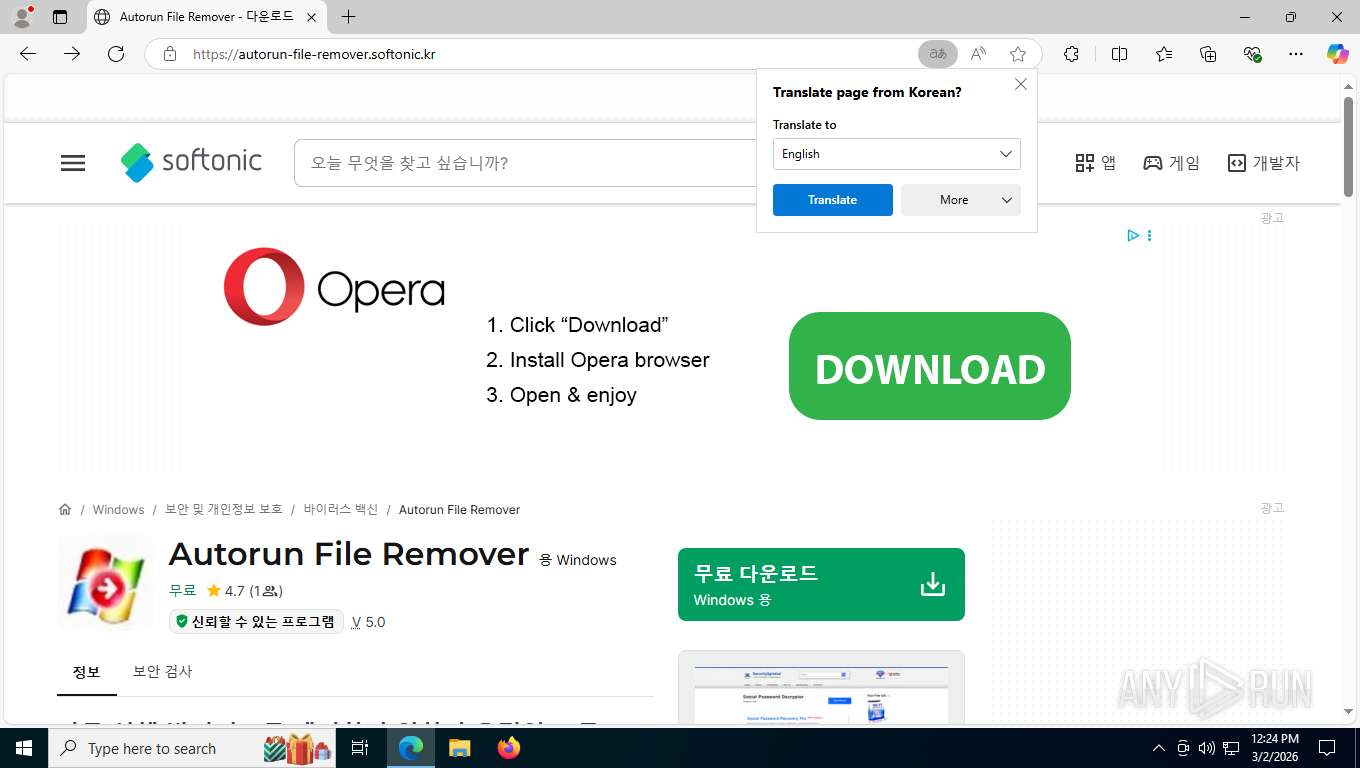This screenshot has height=768, width=1360.
Task: Click the taskbar search box
Action: click(192, 748)
